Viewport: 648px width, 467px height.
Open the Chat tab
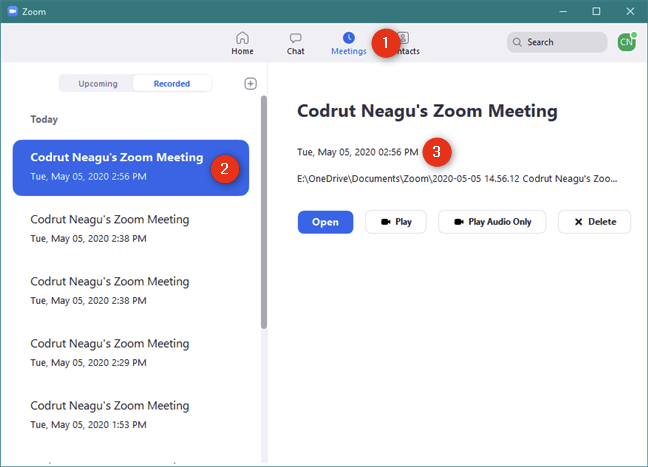(x=295, y=43)
